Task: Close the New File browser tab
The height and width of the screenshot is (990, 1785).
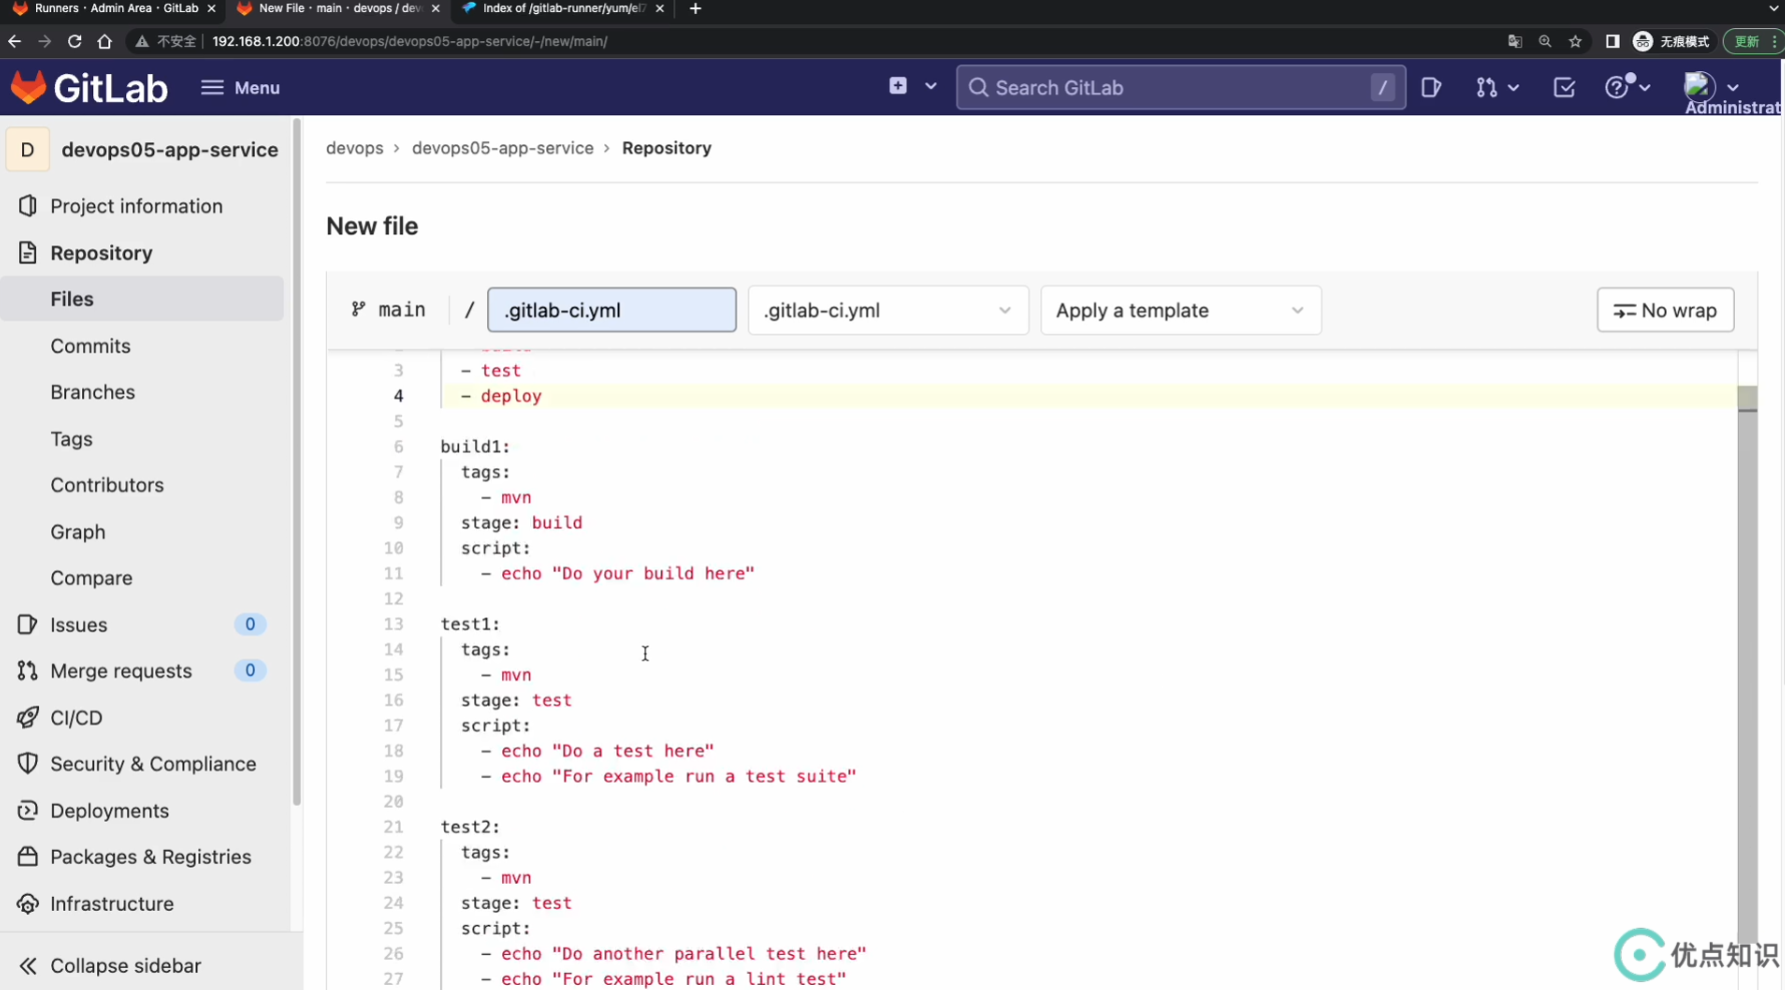Action: [x=435, y=8]
